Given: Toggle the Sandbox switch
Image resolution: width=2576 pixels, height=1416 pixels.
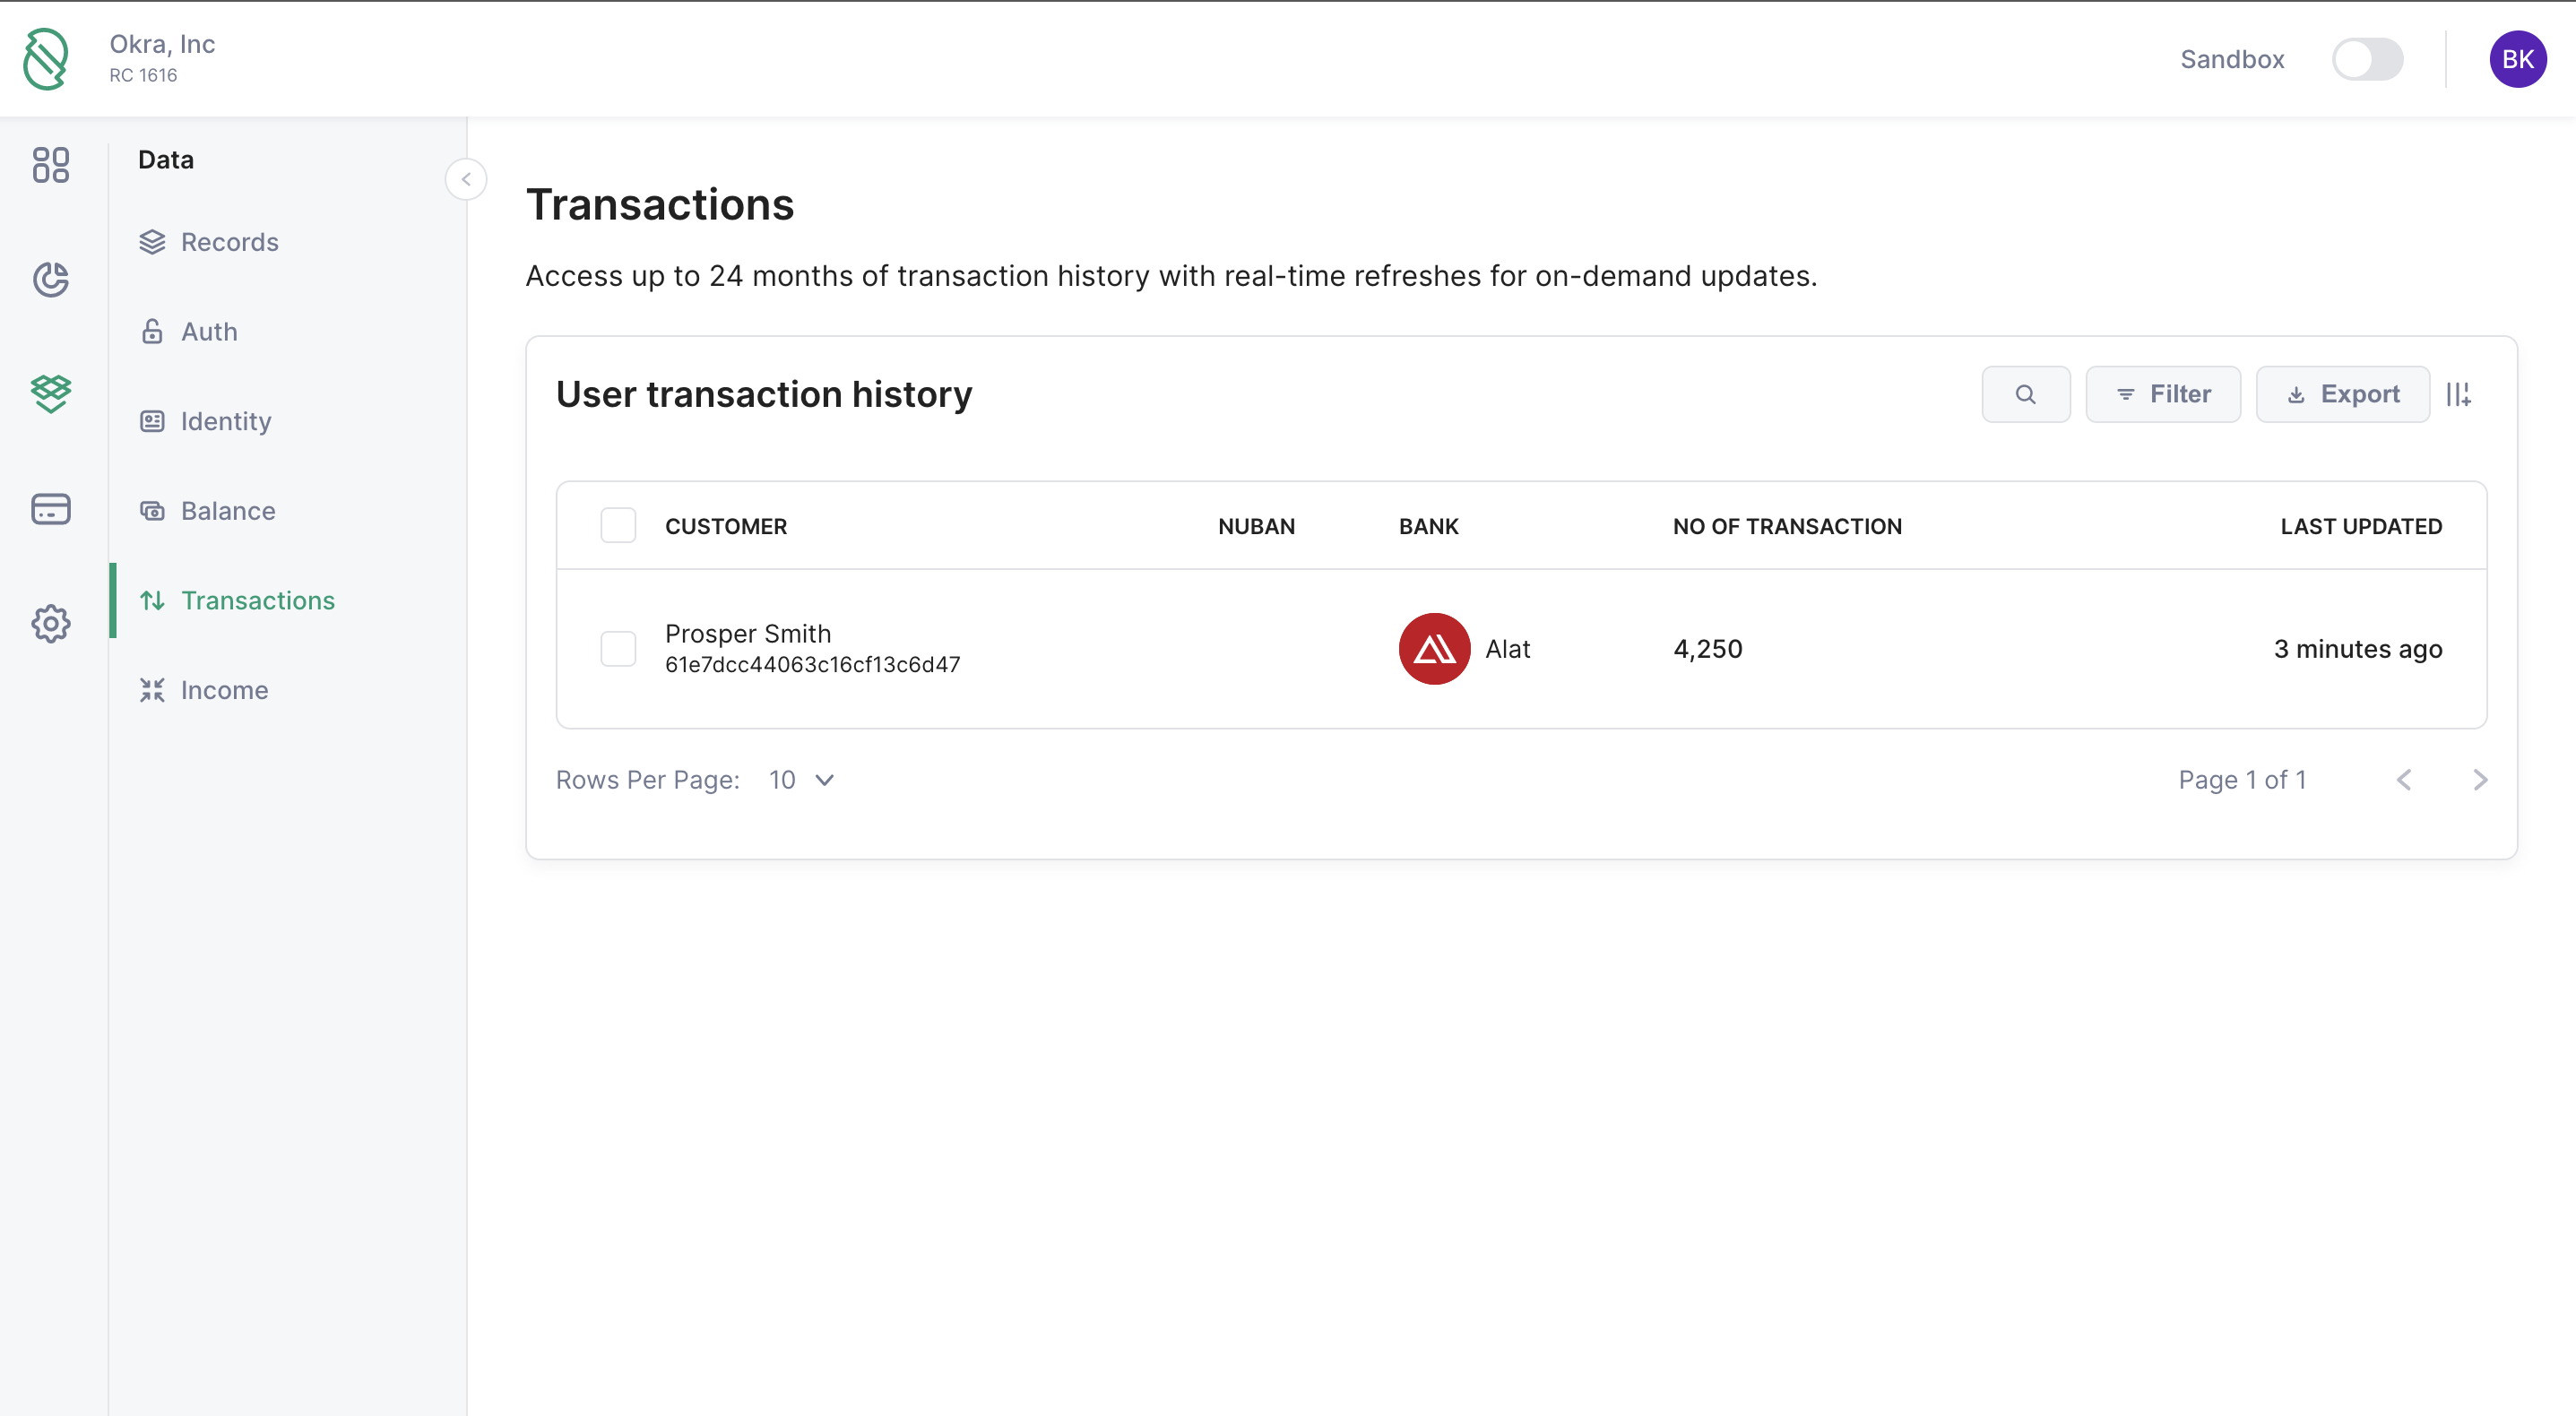Looking at the screenshot, I should (2367, 59).
